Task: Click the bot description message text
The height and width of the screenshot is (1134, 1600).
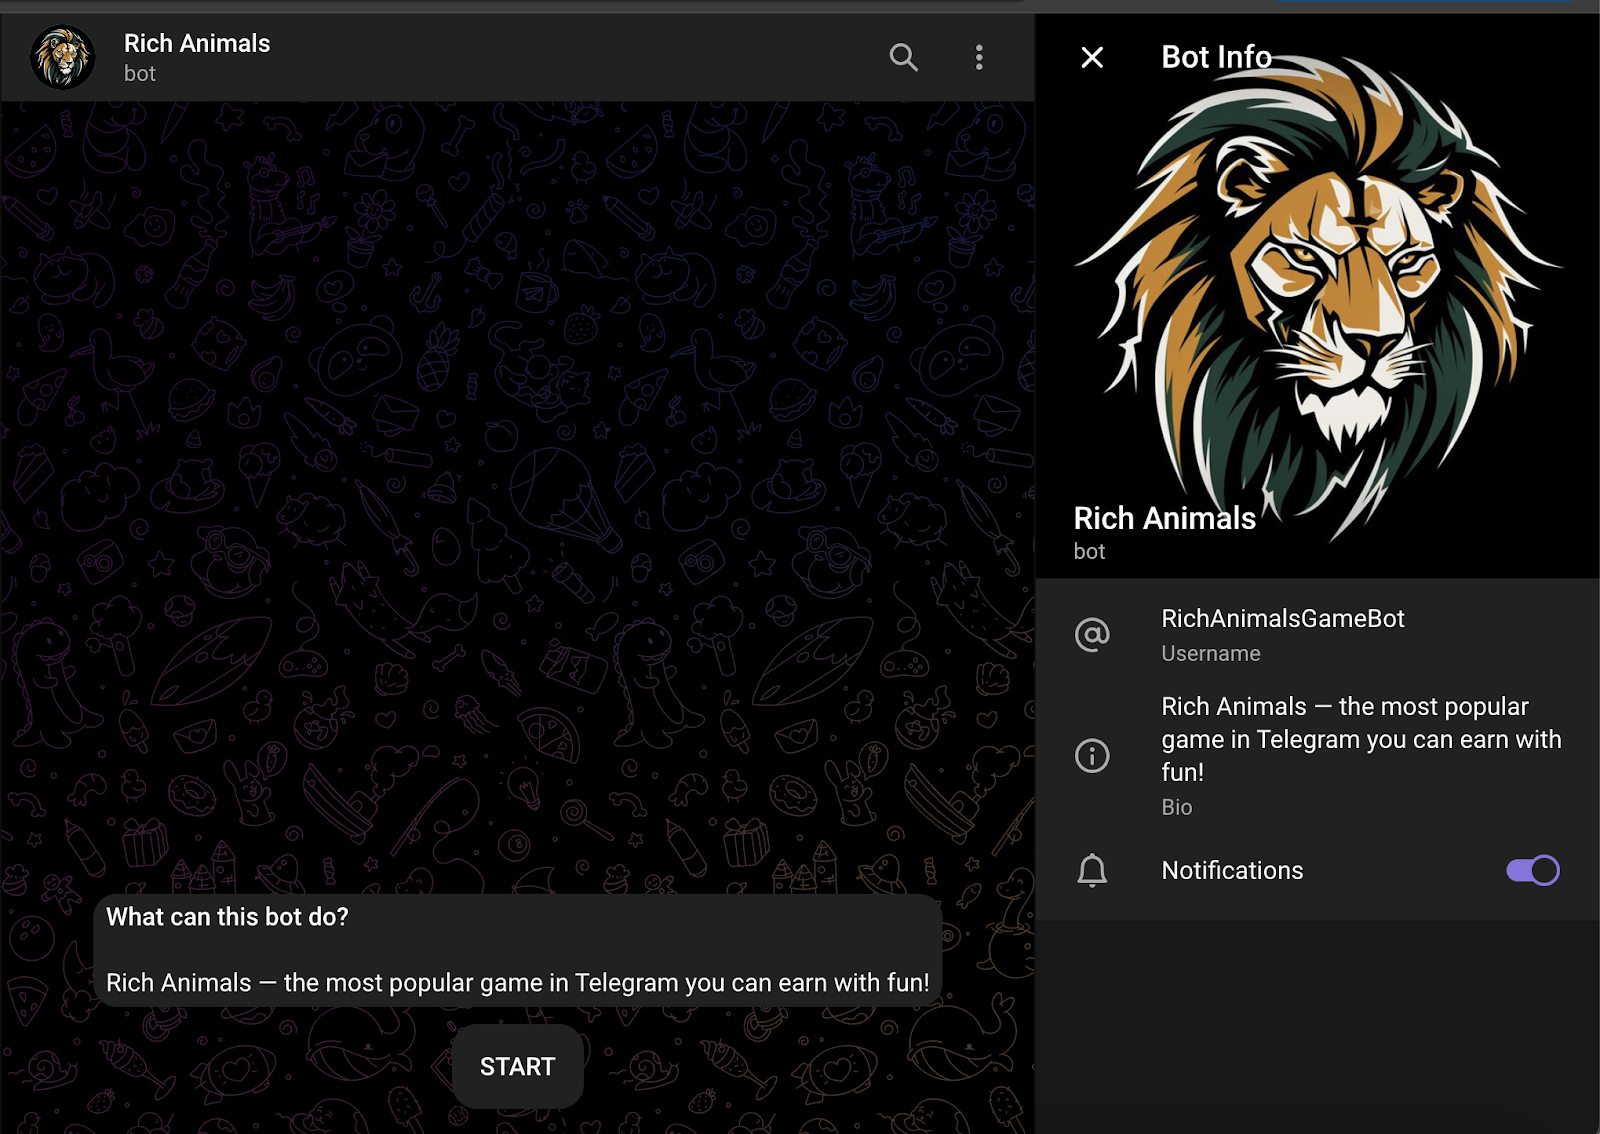Action: pos(517,983)
